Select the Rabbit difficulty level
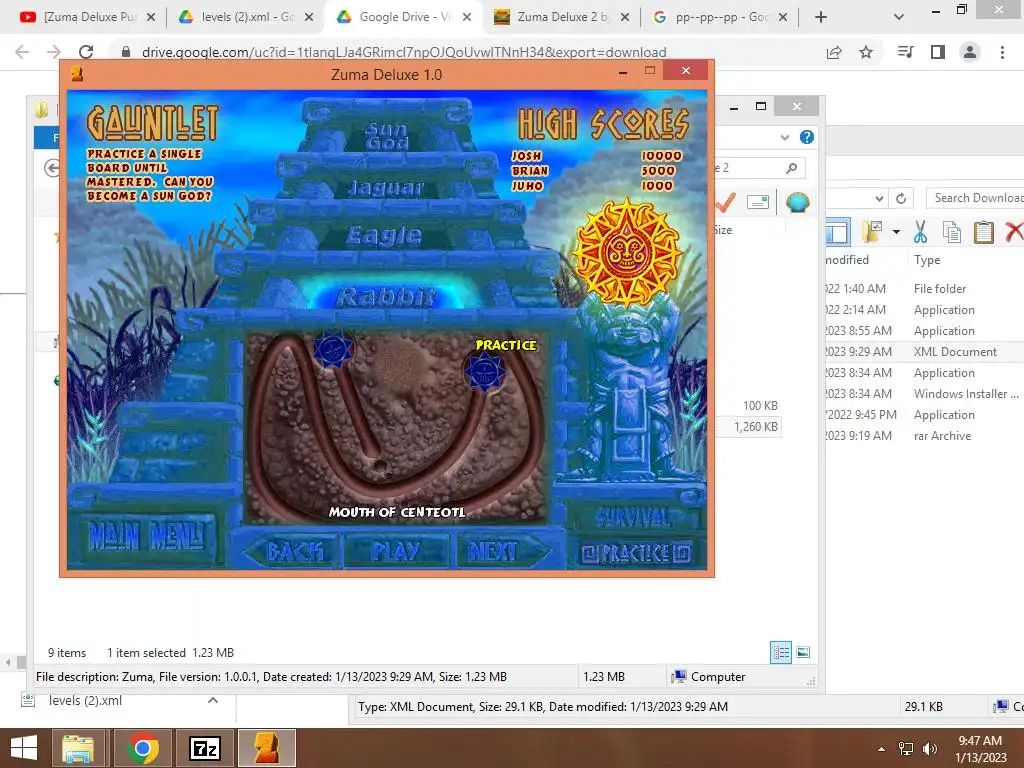Viewport: 1024px width, 768px height. 385,297
